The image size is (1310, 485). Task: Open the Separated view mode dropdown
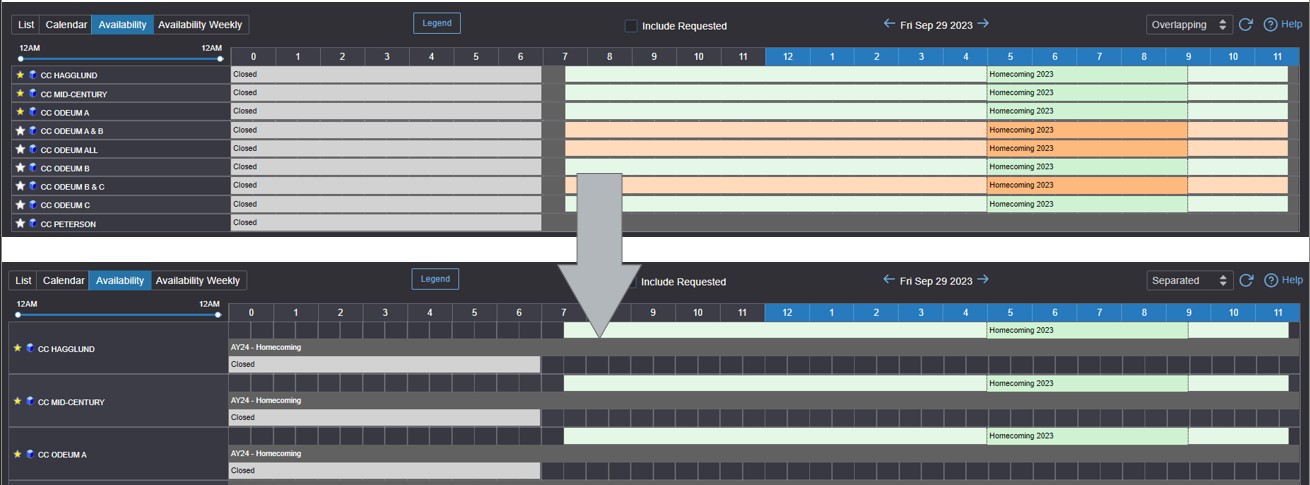pyautogui.click(x=1189, y=281)
